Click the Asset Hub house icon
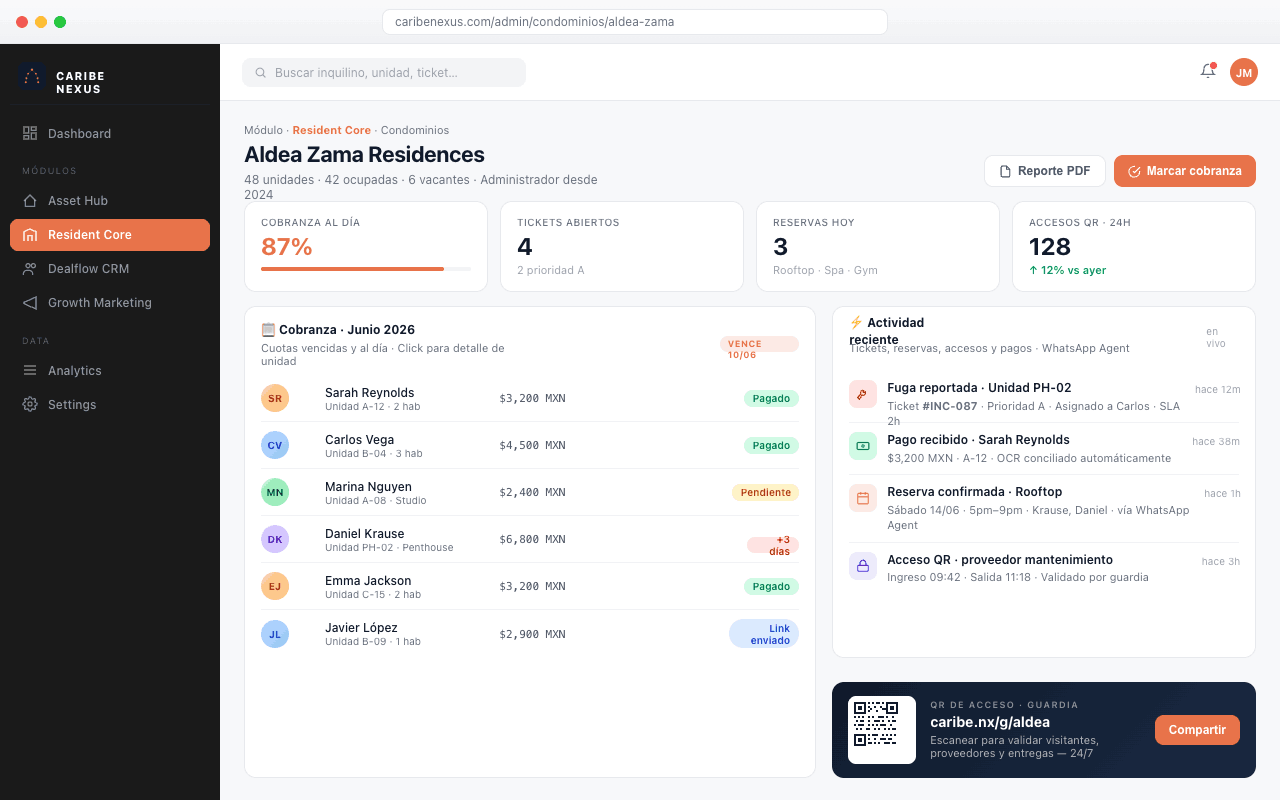 click(x=30, y=201)
